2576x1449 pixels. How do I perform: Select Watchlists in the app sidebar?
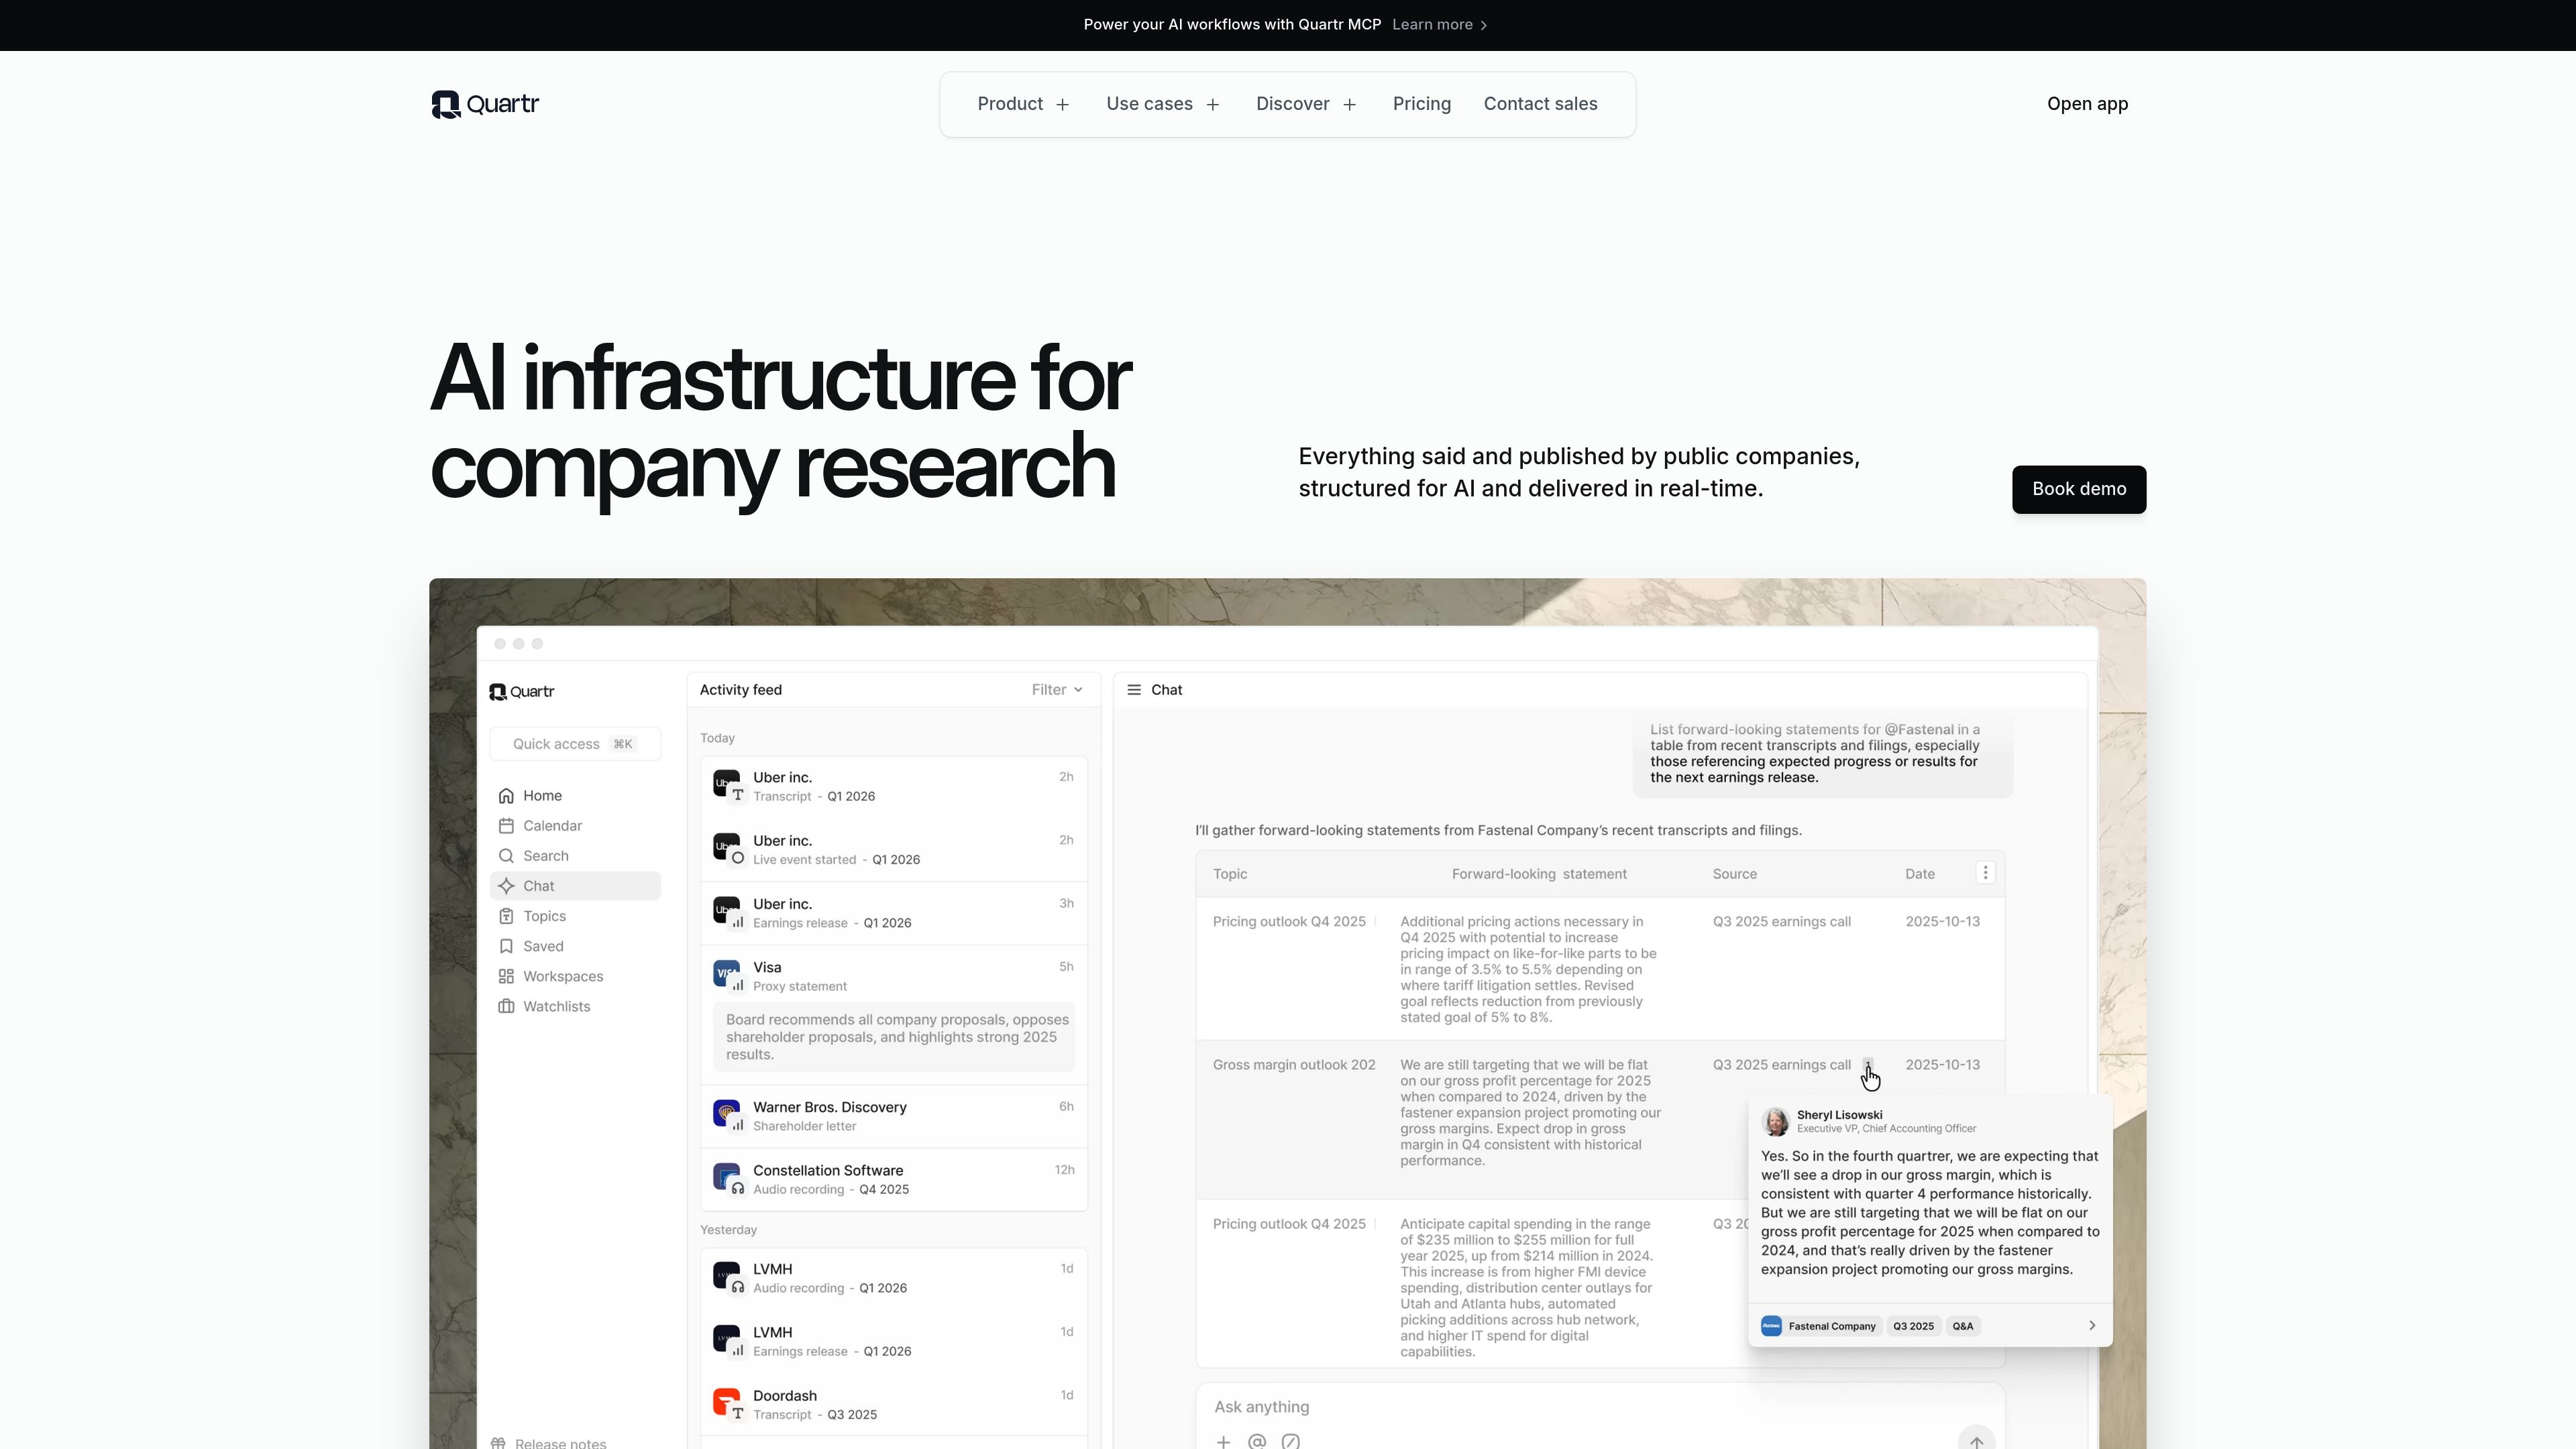[x=575, y=1006]
